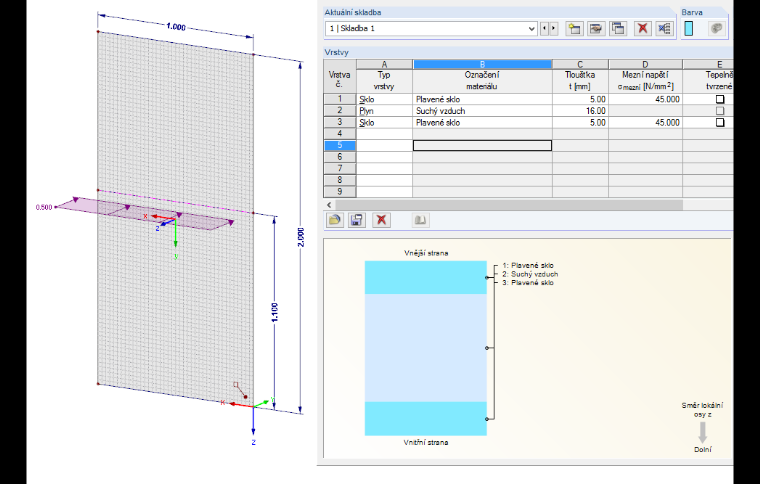The width and height of the screenshot is (760, 484).
Task: Delete layers with red X below table
Action: click(381, 220)
